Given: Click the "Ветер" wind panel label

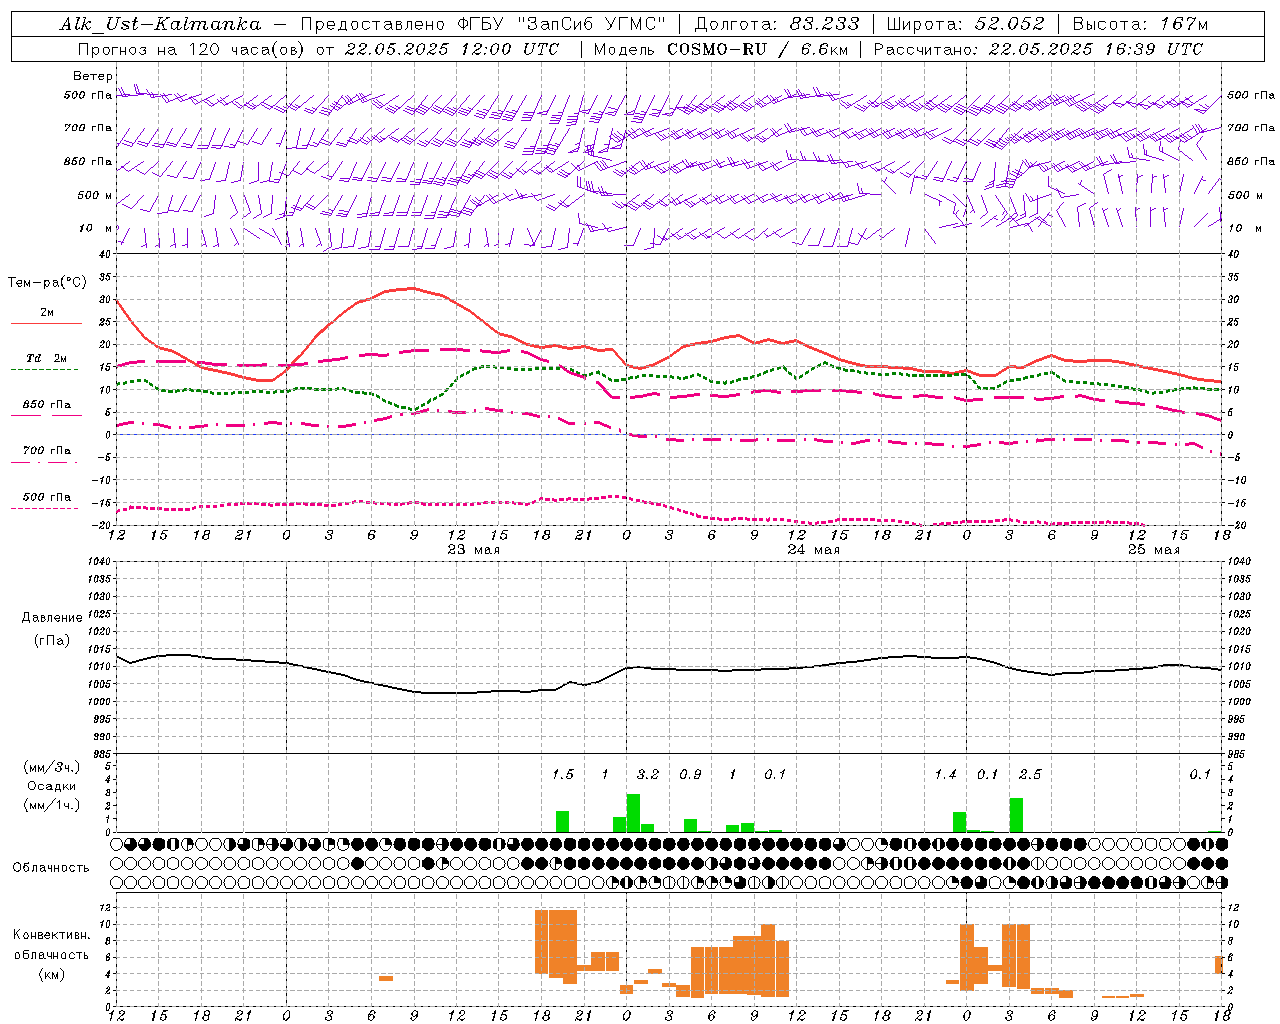Looking at the screenshot, I should tap(93, 76).
